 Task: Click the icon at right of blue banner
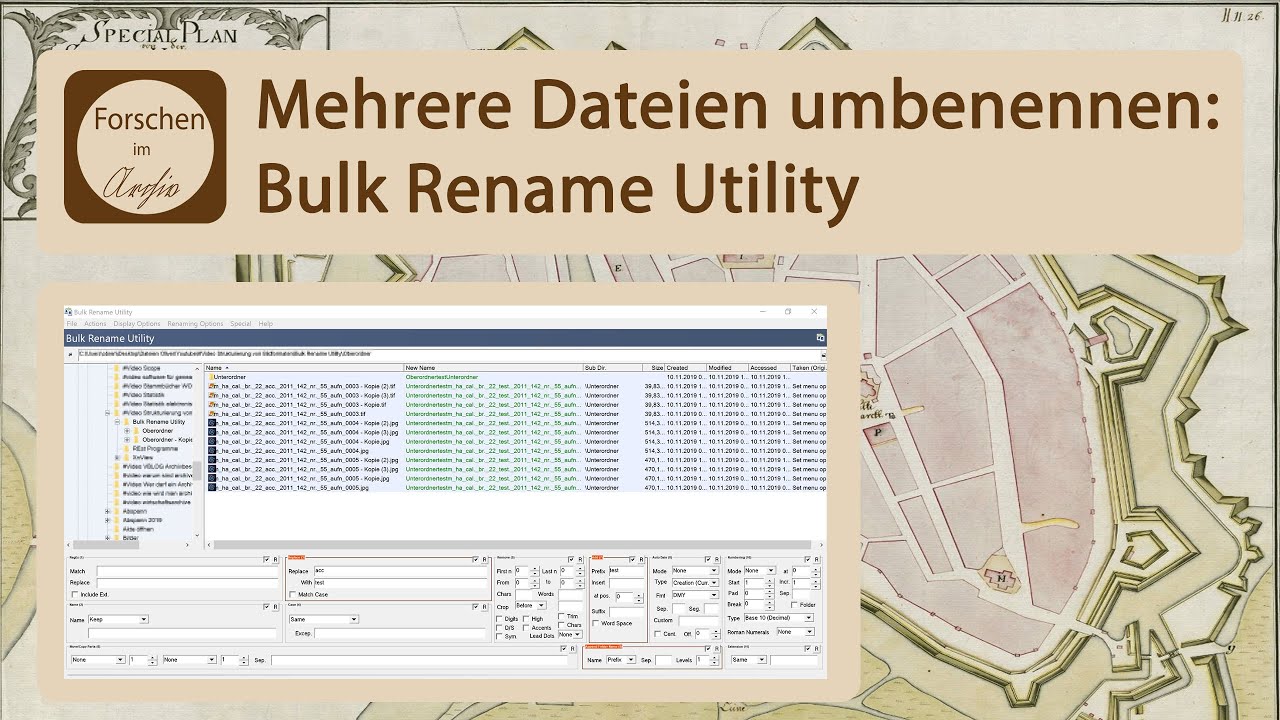coord(820,338)
